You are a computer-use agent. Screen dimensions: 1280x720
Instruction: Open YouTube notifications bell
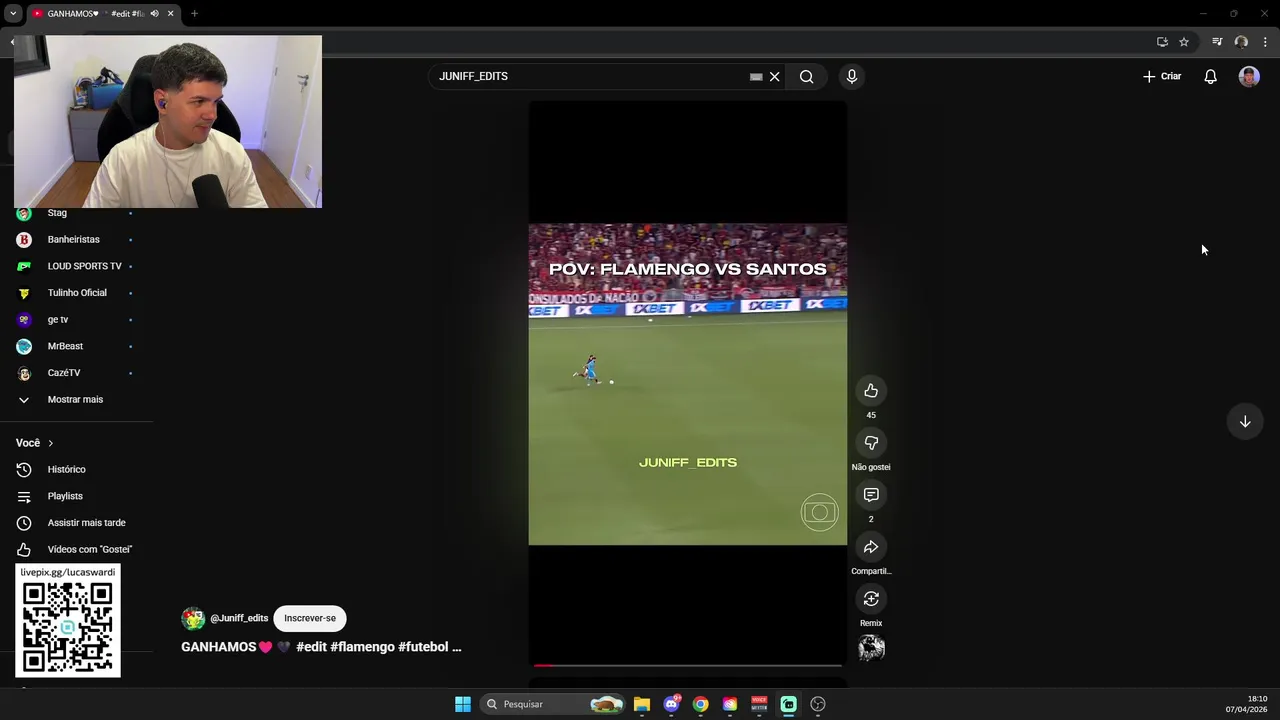click(1210, 77)
